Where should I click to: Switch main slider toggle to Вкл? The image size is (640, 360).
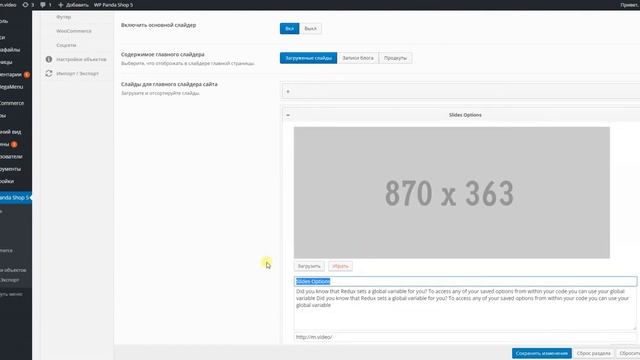point(289,29)
